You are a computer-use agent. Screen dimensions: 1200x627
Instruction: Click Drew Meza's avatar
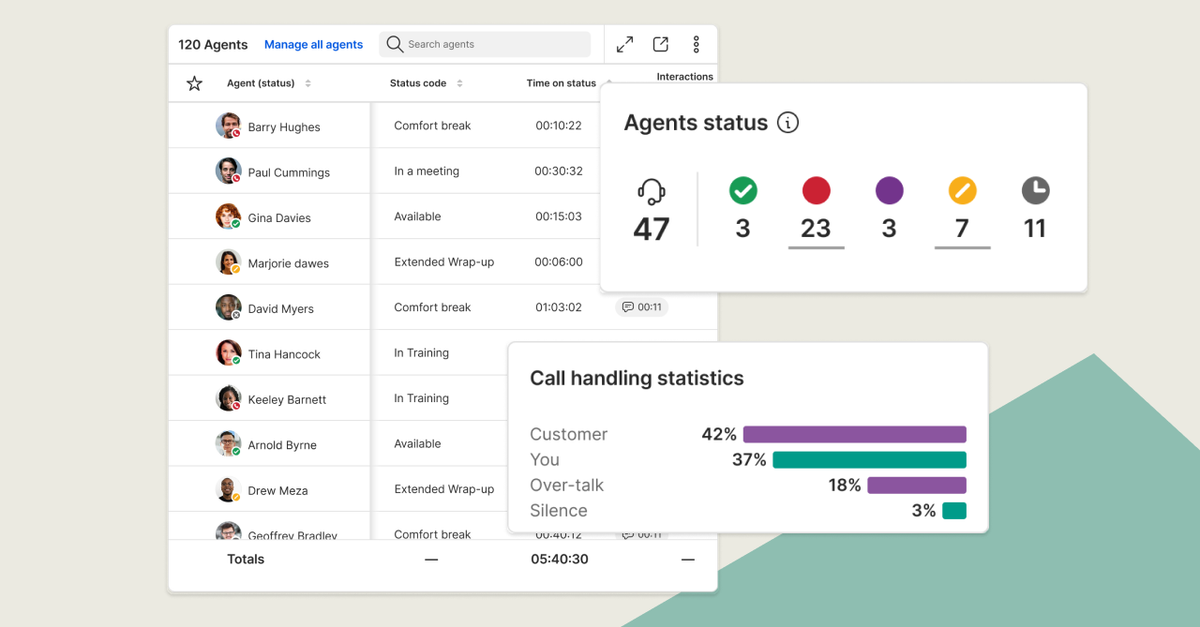(x=228, y=489)
